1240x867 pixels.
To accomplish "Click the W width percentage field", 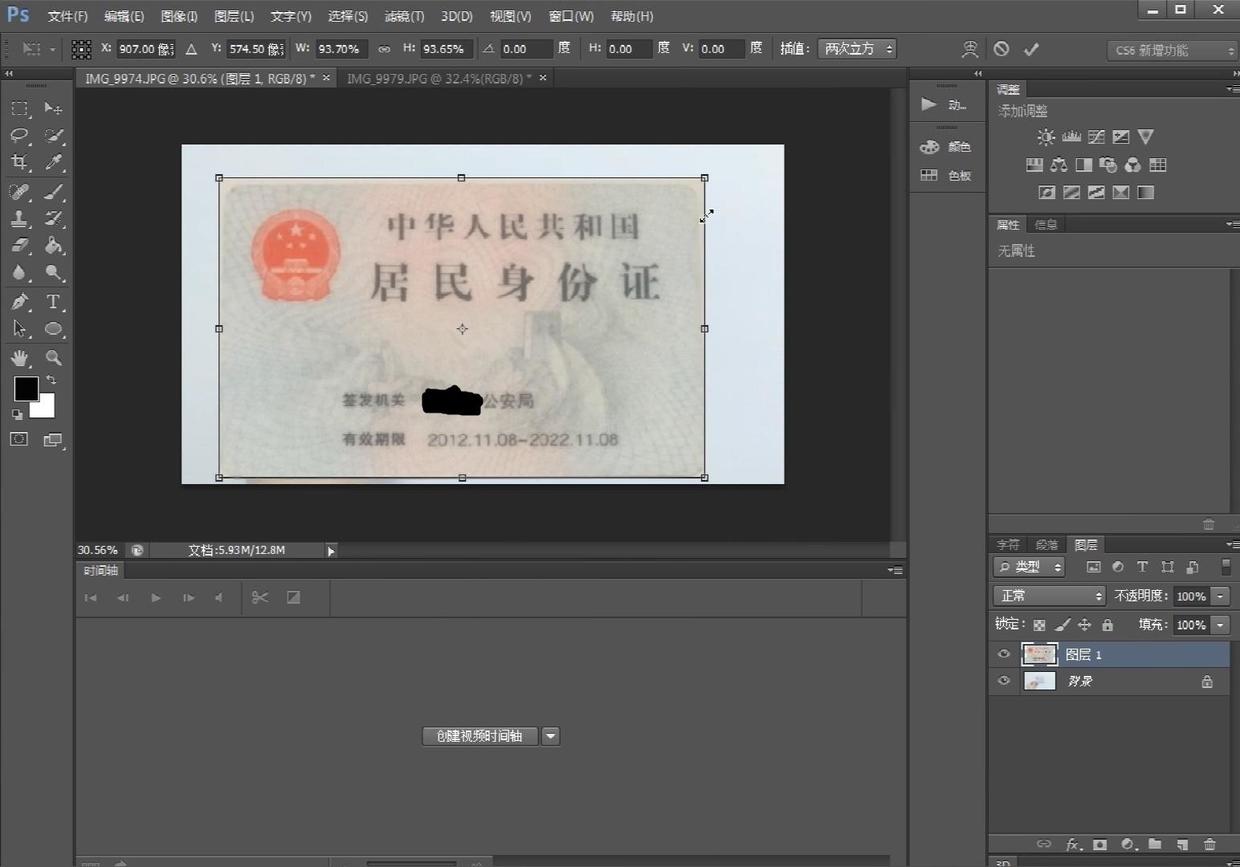I will click(341, 49).
